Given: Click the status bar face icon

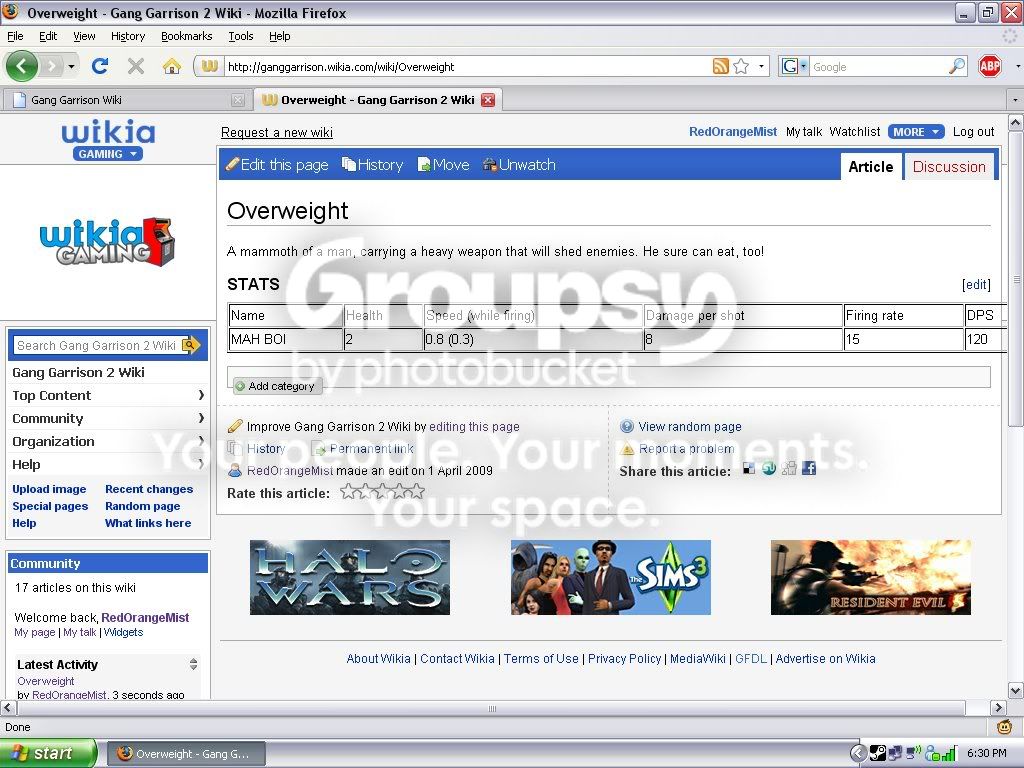Looking at the screenshot, I should pyautogui.click(x=1004, y=726).
